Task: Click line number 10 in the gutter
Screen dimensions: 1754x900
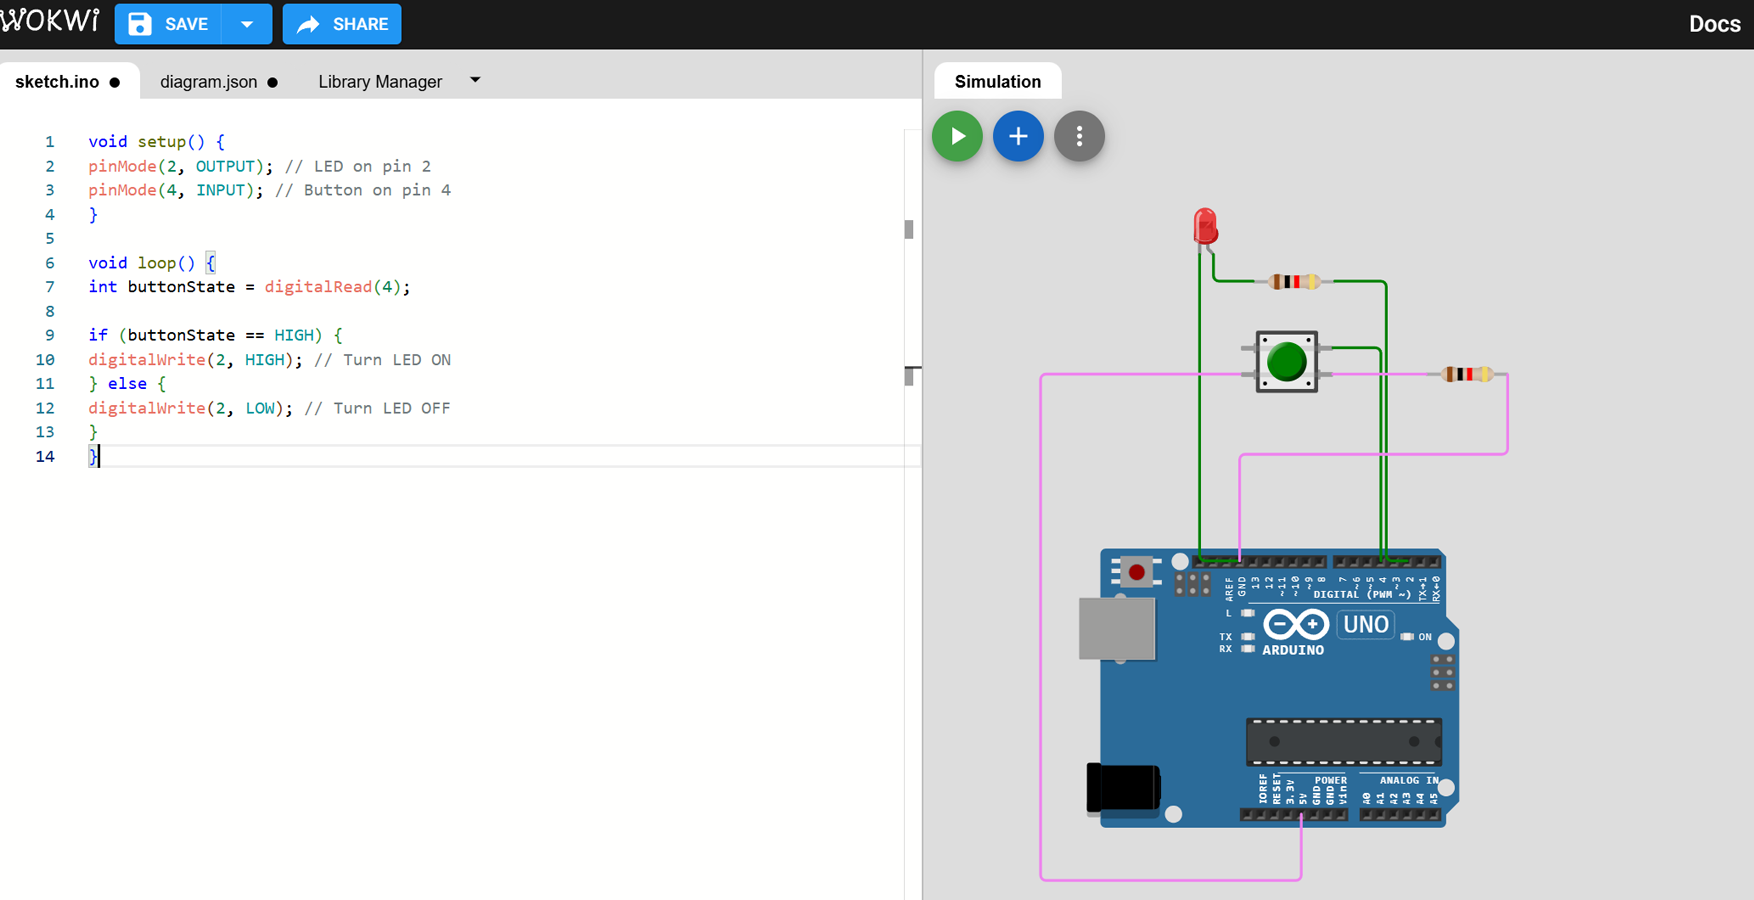Action: [x=45, y=360]
